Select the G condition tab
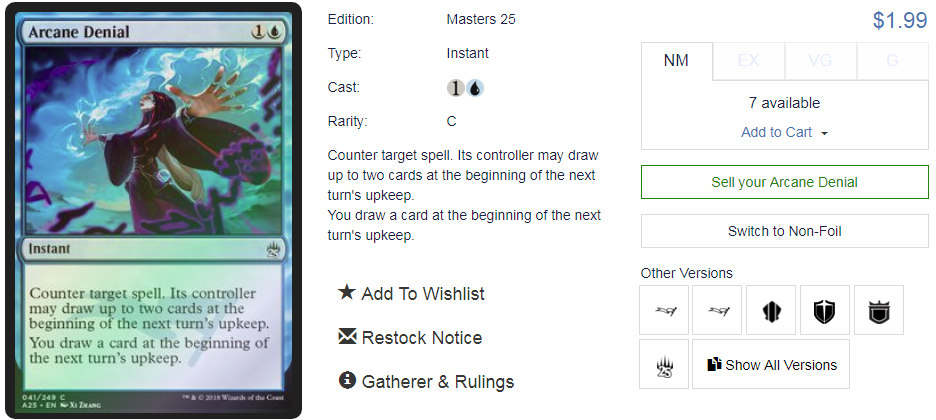 pos(892,61)
